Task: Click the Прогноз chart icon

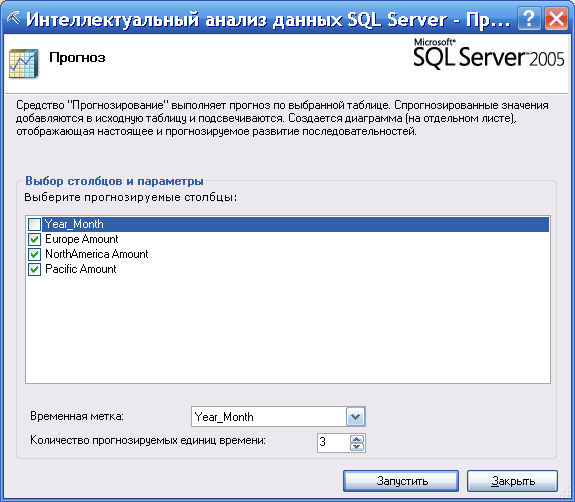Action: pyautogui.click(x=23, y=63)
